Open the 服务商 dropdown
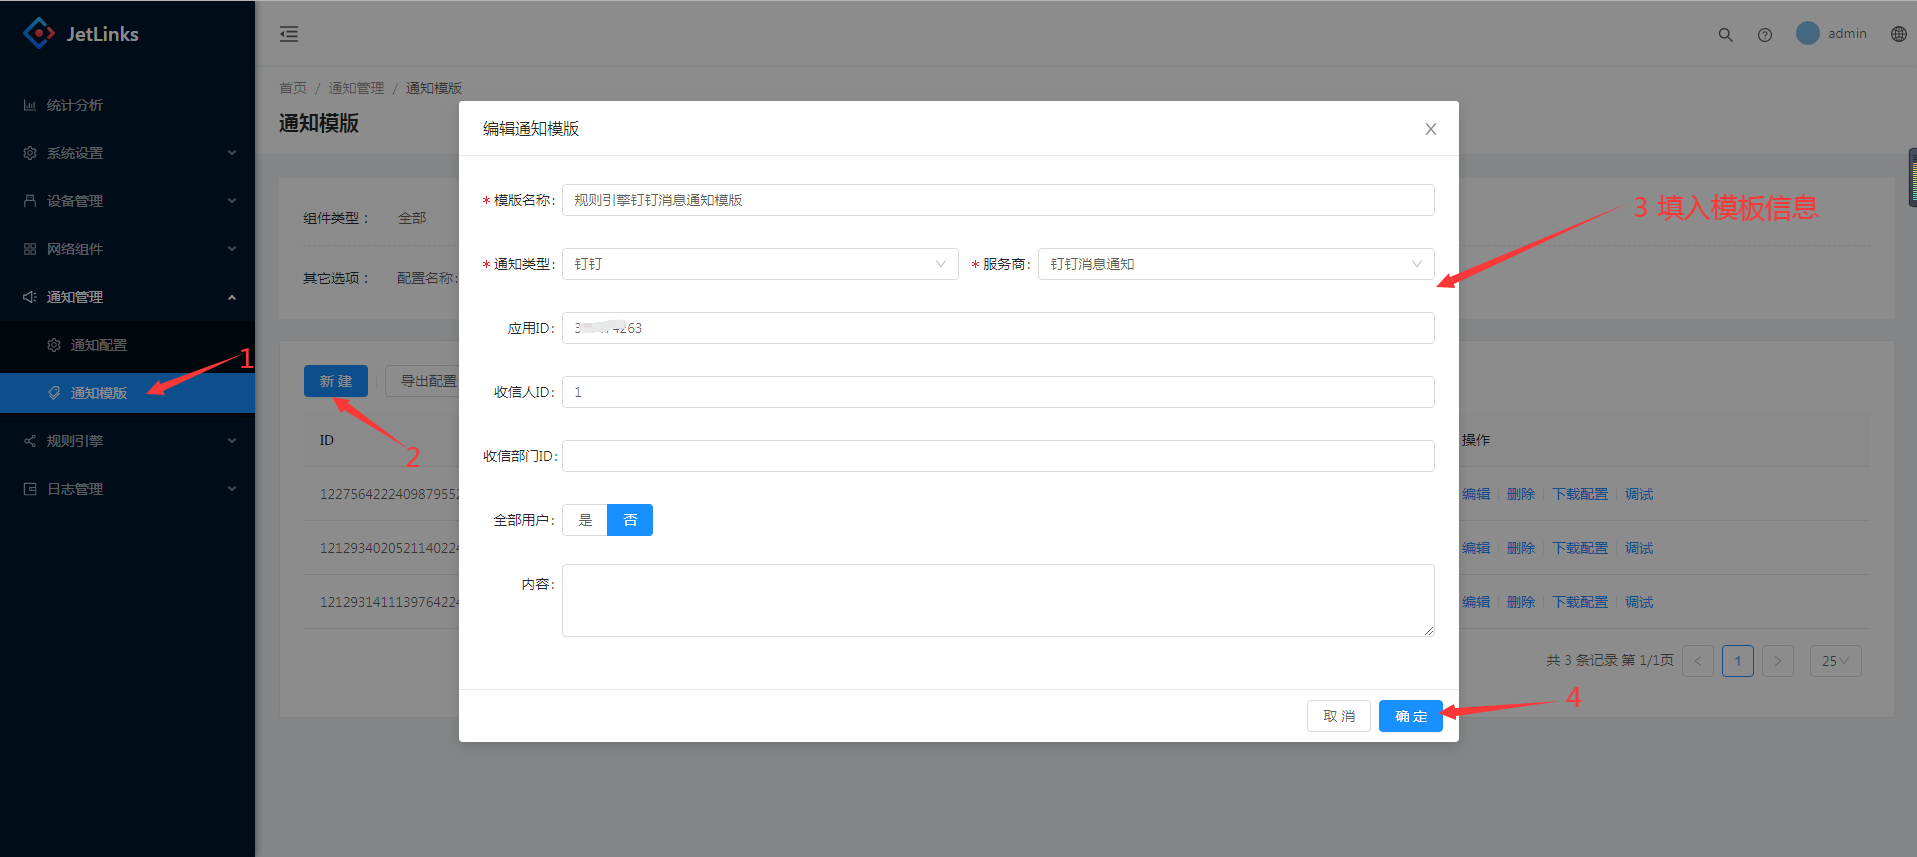Image resolution: width=1917 pixels, height=857 pixels. [1235, 264]
